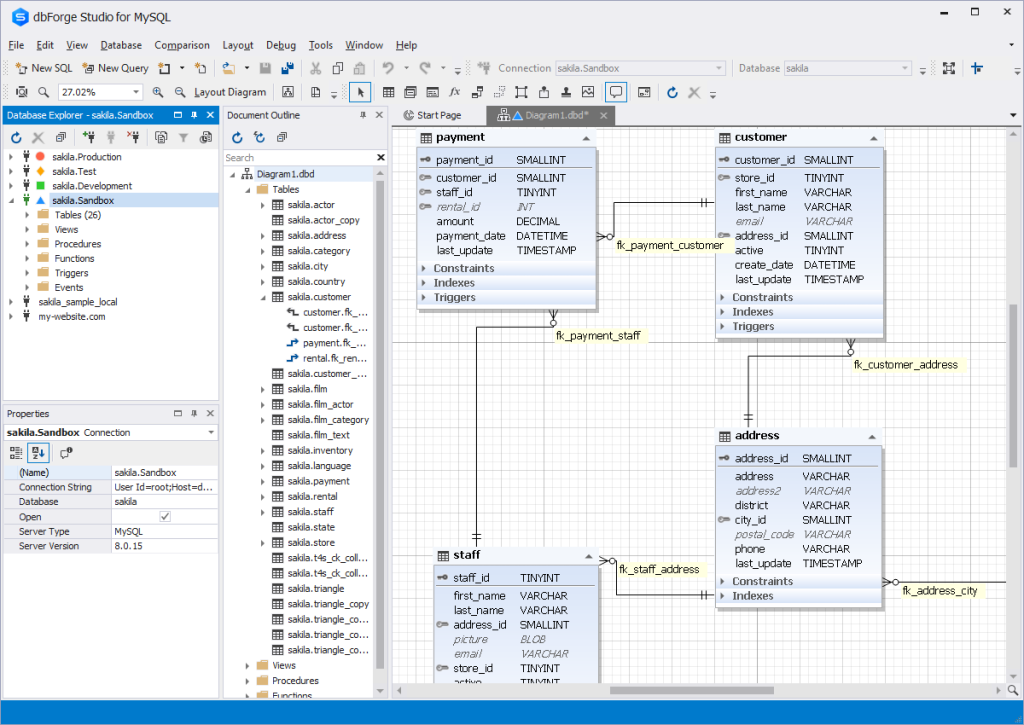
Task: Open the zoom percentage dropdown
Action: point(136,92)
